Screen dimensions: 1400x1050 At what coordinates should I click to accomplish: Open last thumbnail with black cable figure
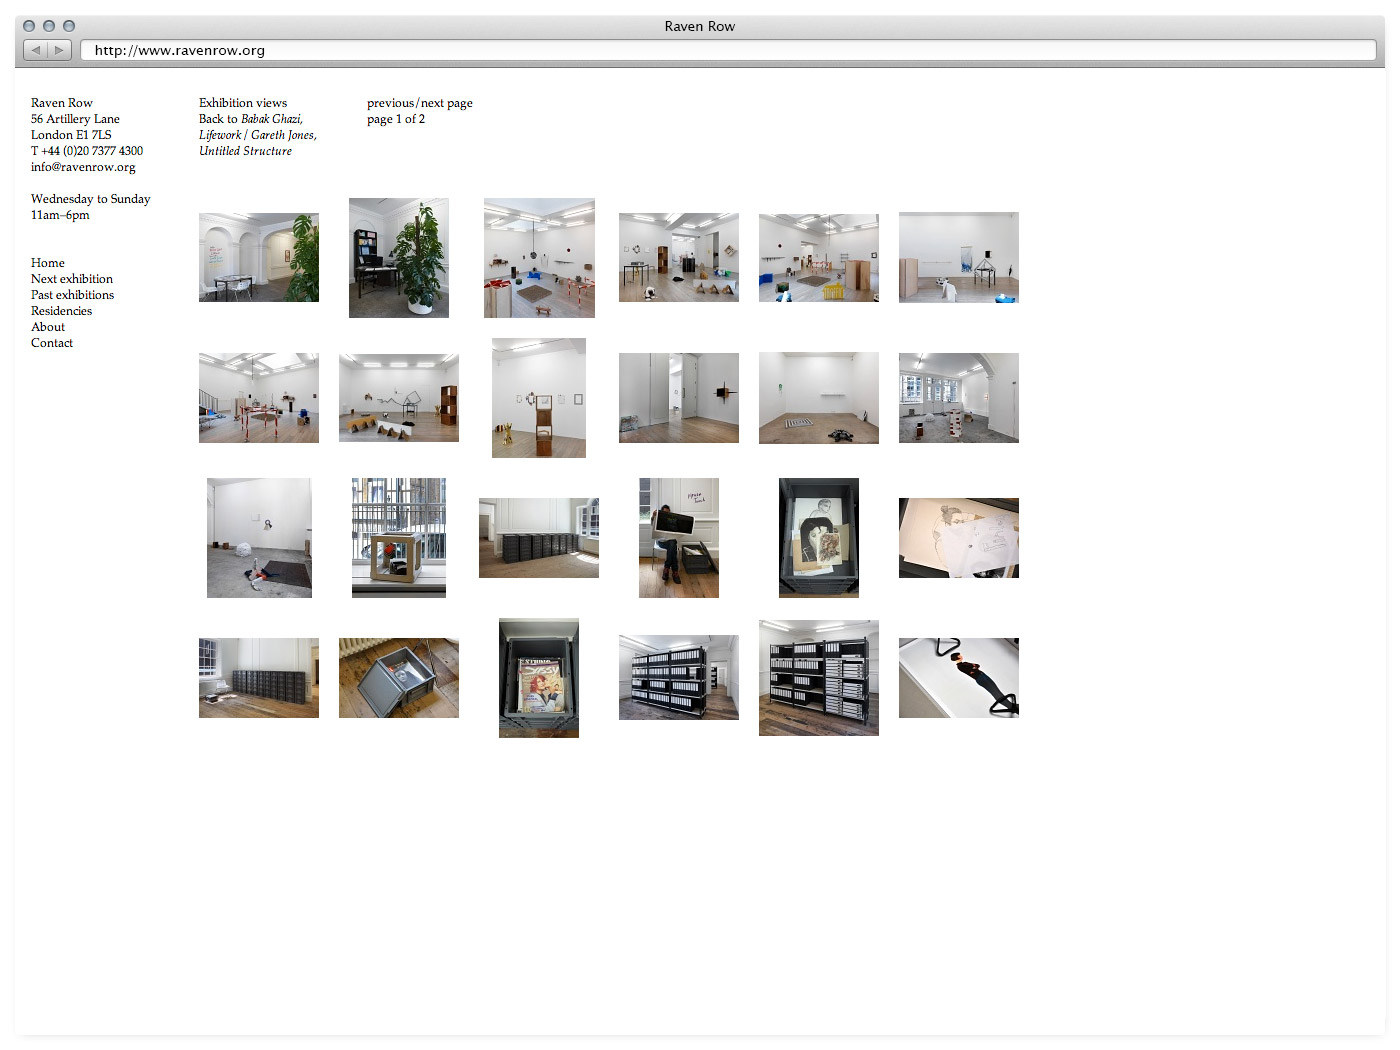point(958,678)
